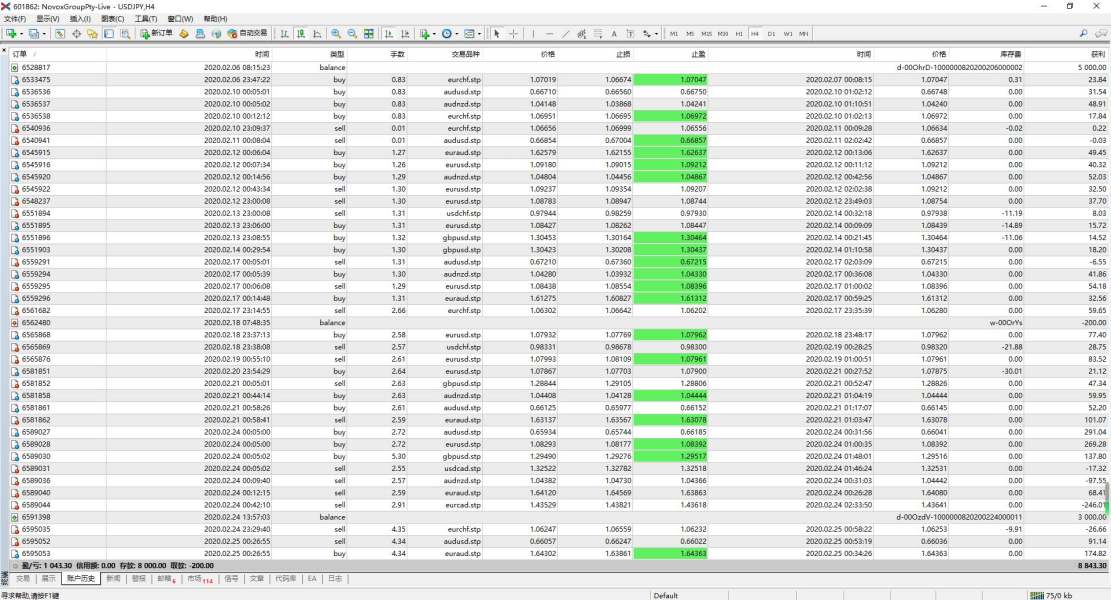The image size is (1111, 600).
Task: Open the 信号 signals tab
Action: pos(231,579)
